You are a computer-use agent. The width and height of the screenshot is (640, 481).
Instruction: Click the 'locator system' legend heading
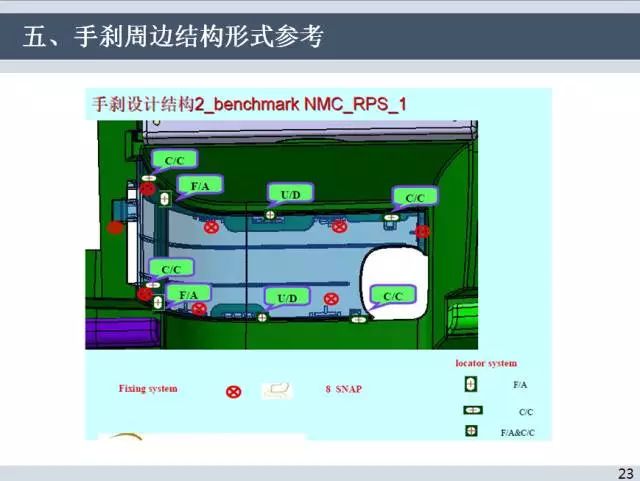click(x=486, y=363)
